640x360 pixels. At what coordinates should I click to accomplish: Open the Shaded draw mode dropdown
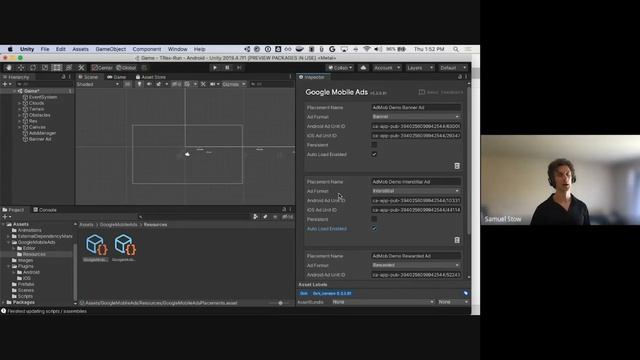click(x=98, y=84)
